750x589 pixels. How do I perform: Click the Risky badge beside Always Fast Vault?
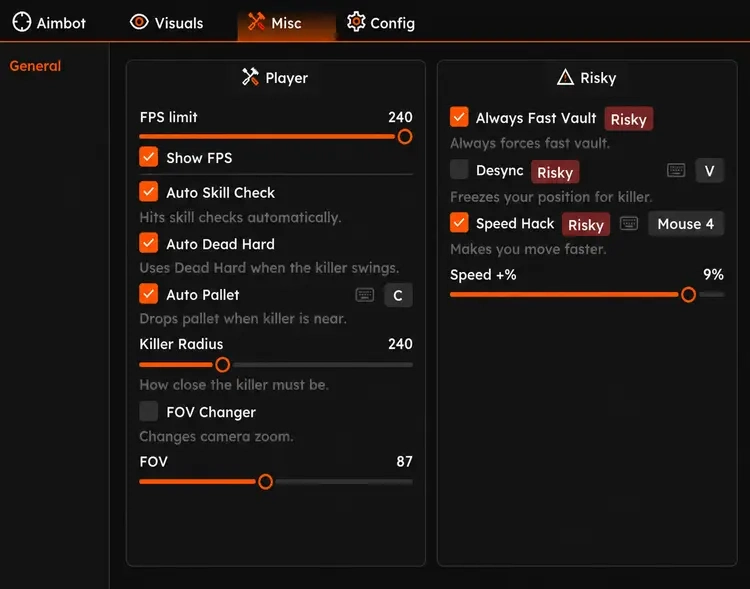[629, 119]
